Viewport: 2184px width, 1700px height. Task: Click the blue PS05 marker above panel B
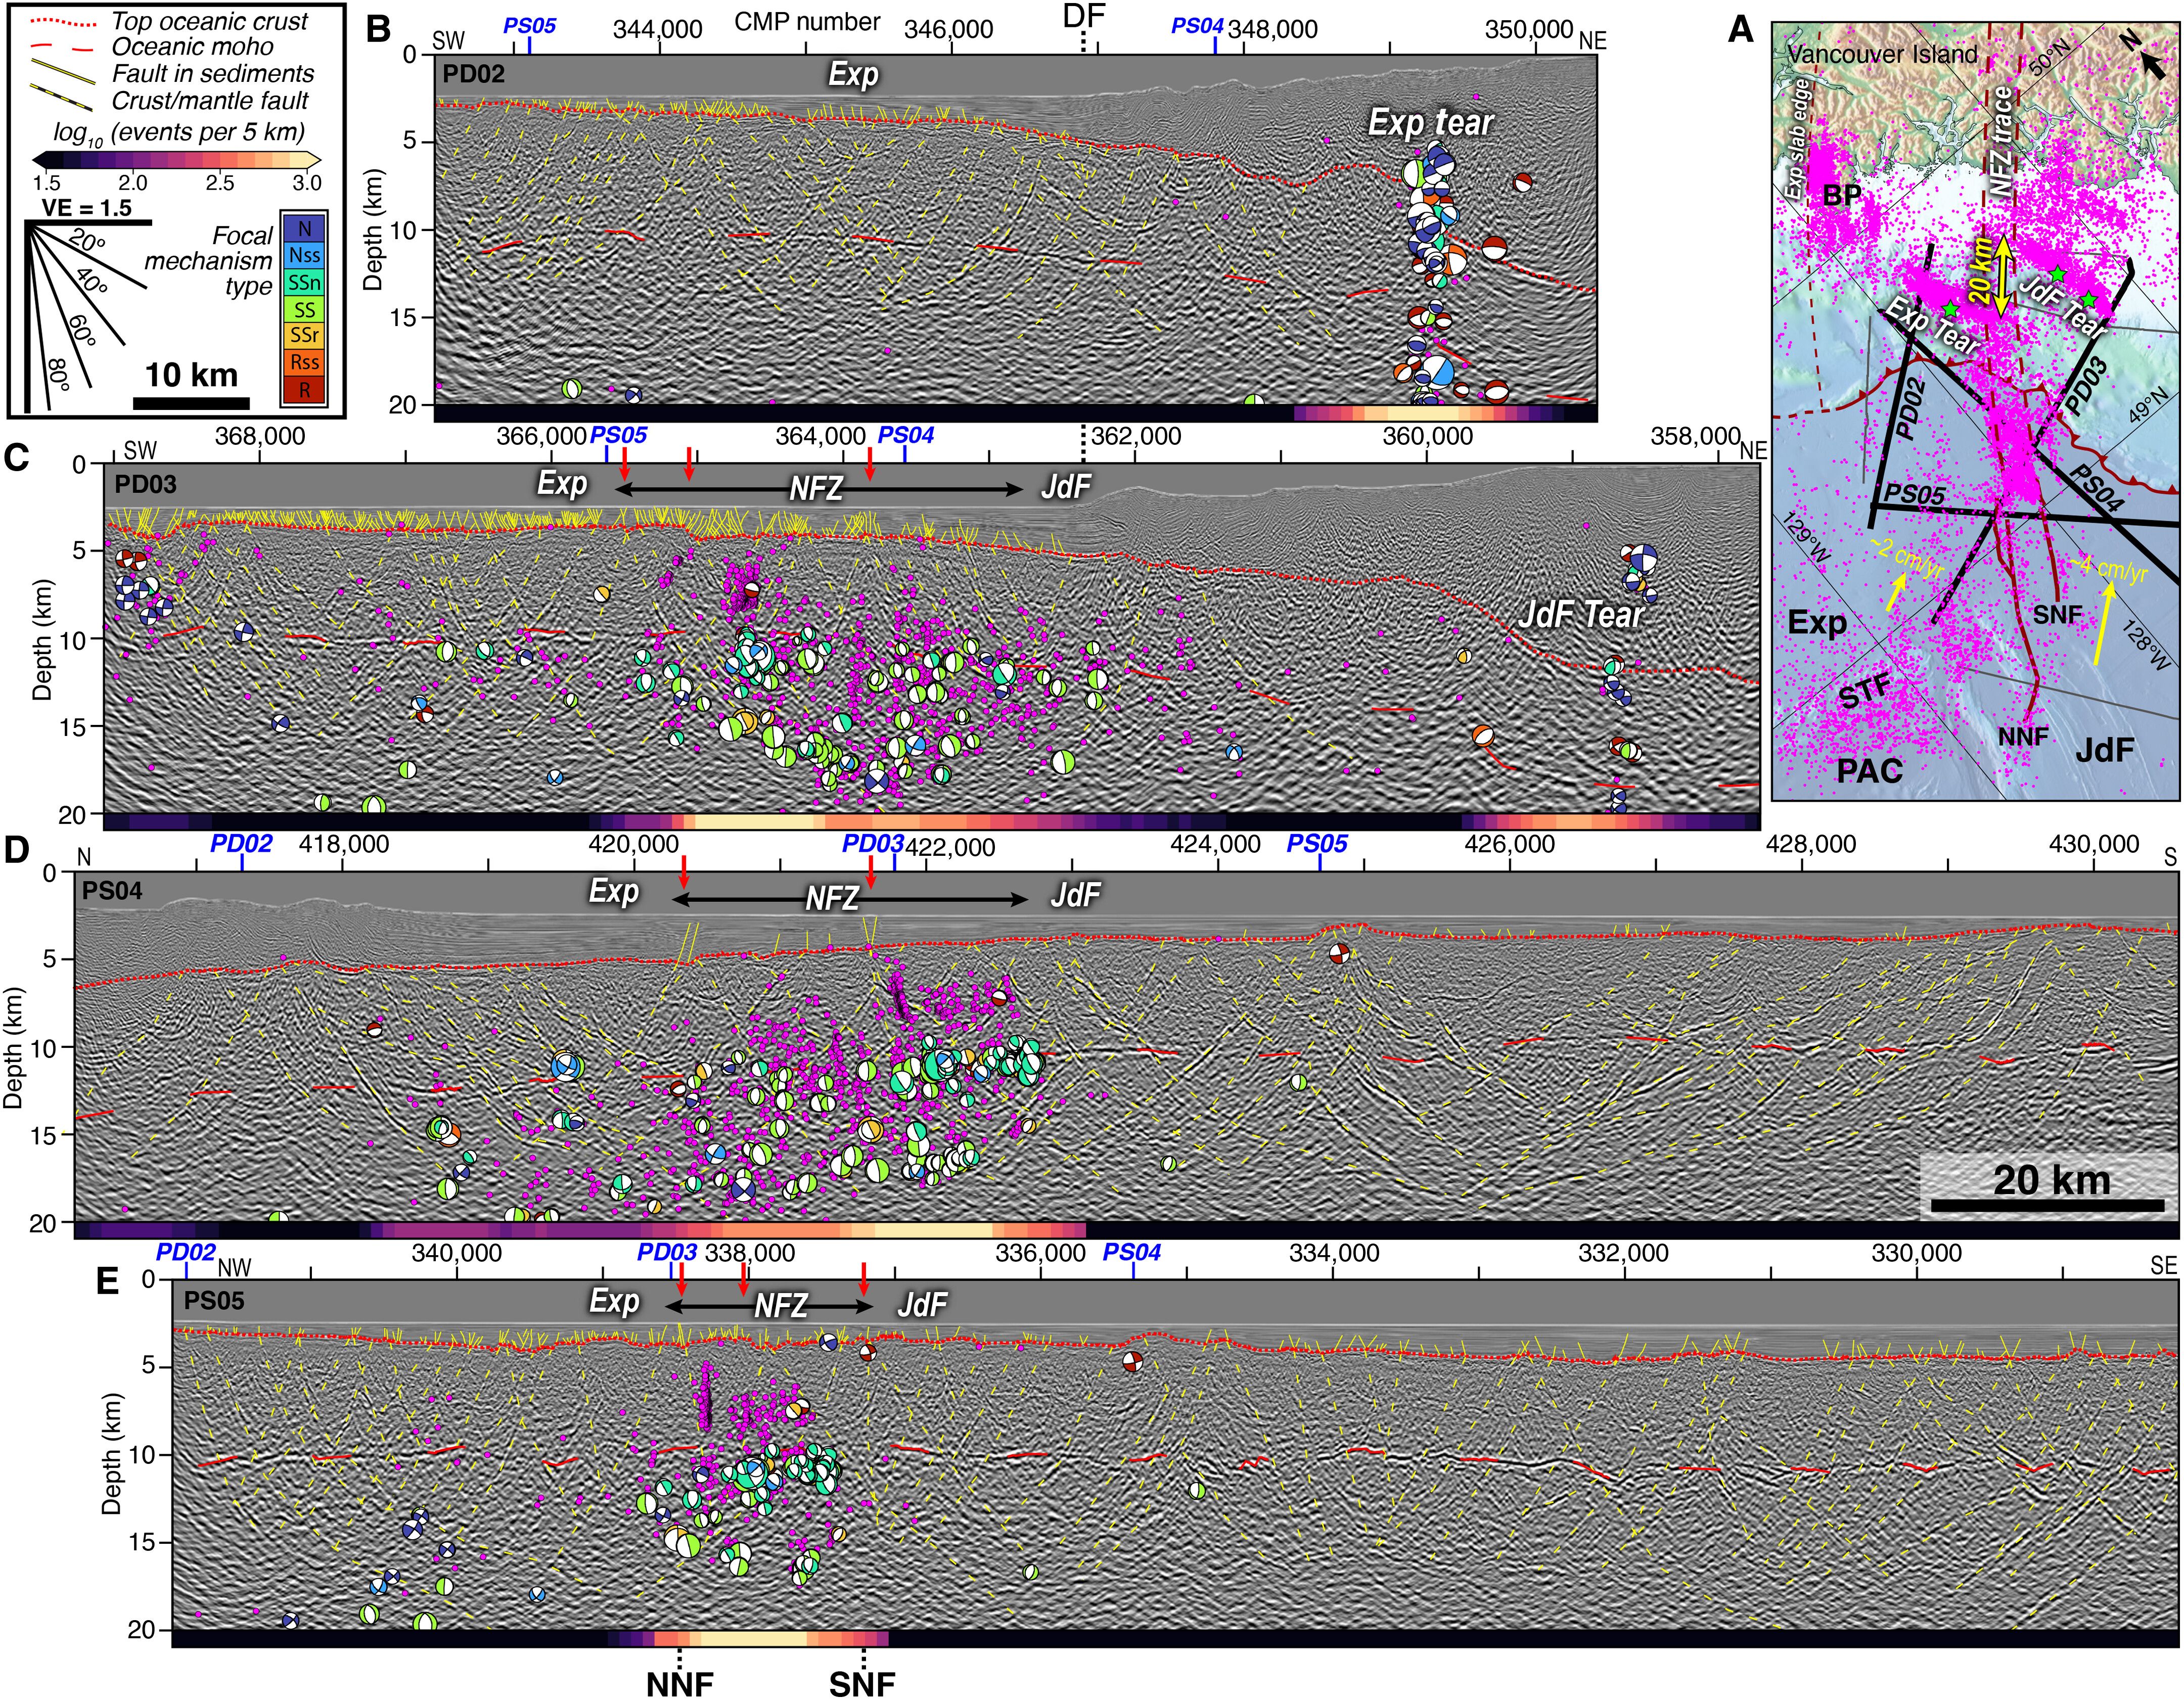(529, 27)
